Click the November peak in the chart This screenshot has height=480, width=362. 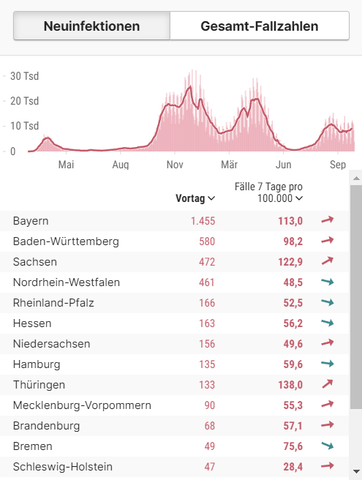coord(190,87)
